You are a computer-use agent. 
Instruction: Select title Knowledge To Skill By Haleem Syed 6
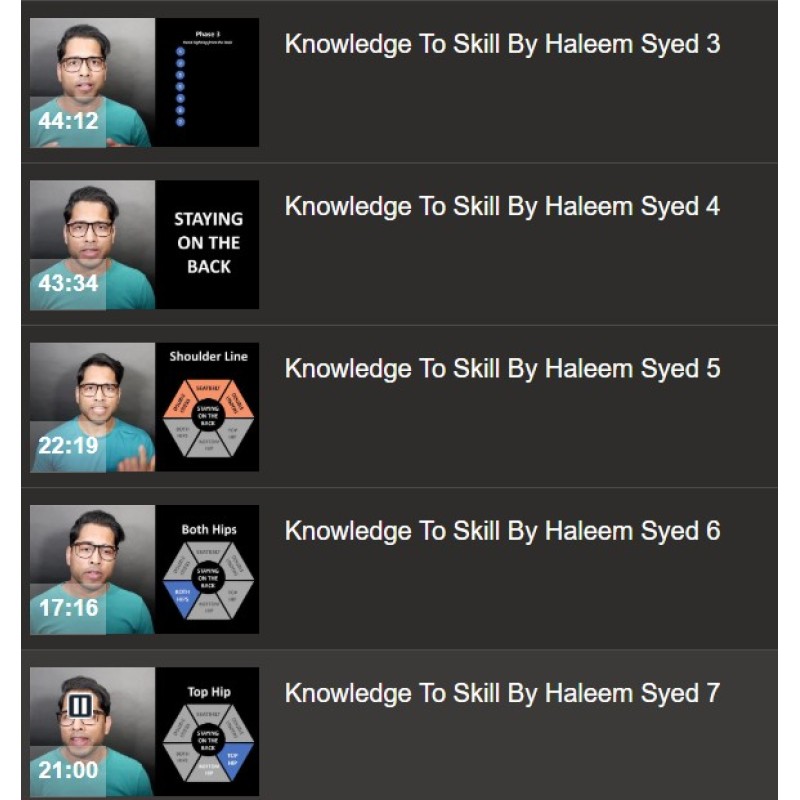[x=503, y=531]
